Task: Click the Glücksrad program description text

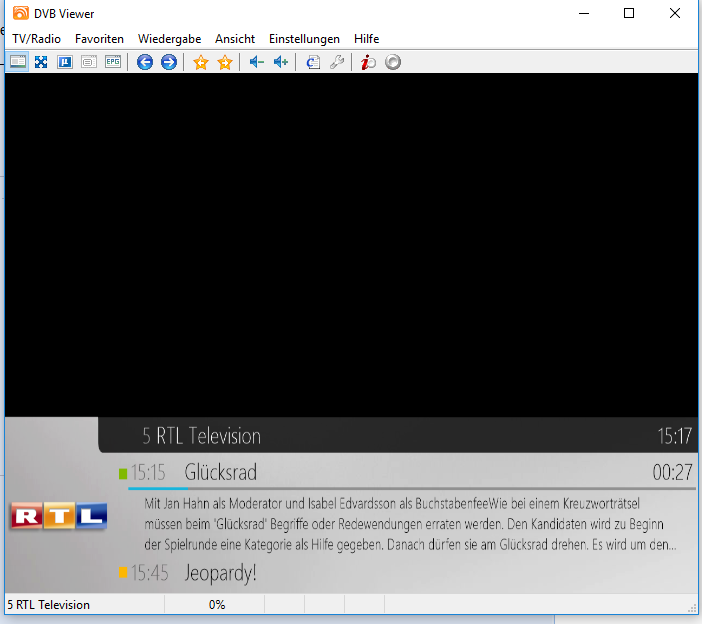Action: 410,524
